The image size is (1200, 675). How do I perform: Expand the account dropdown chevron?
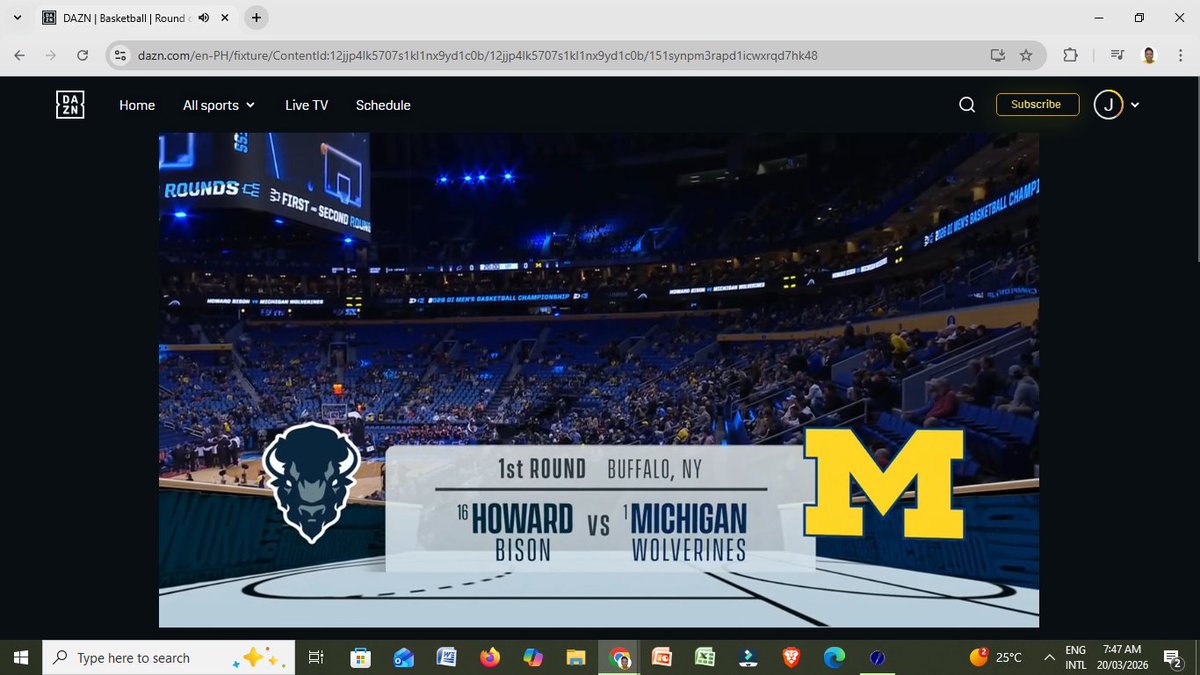click(1136, 105)
